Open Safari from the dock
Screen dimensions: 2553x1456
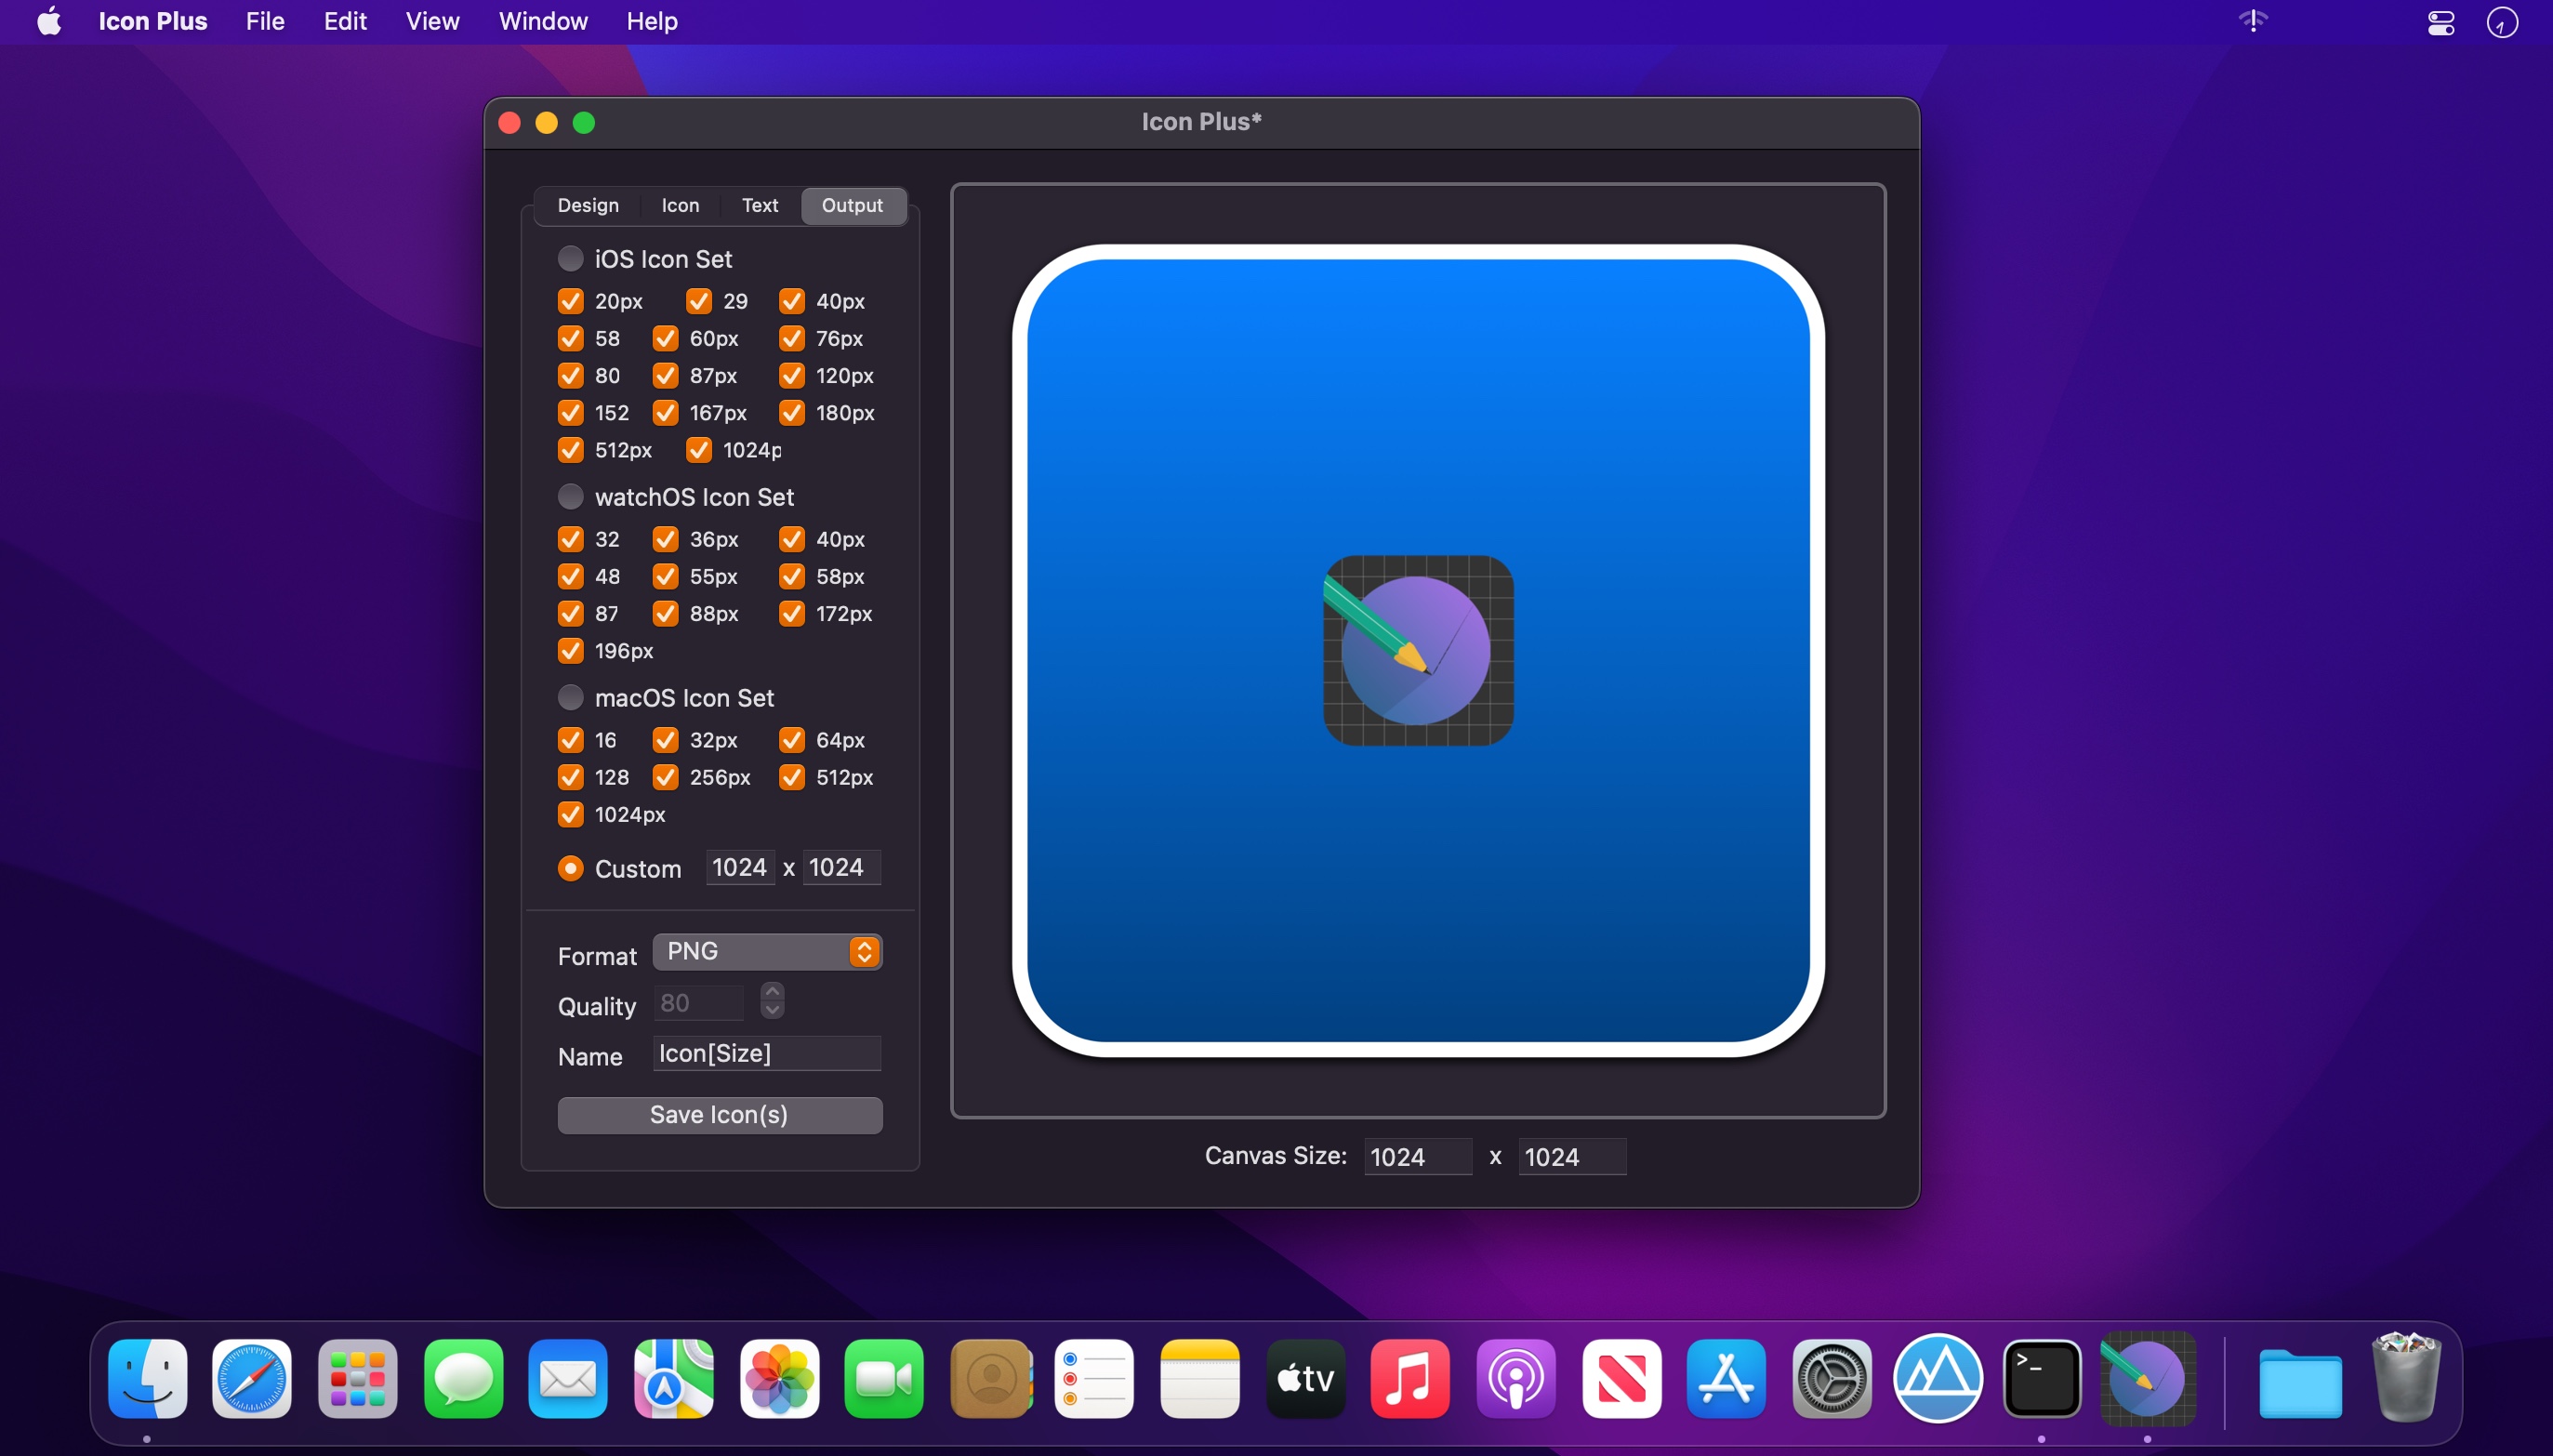pyautogui.click(x=251, y=1379)
